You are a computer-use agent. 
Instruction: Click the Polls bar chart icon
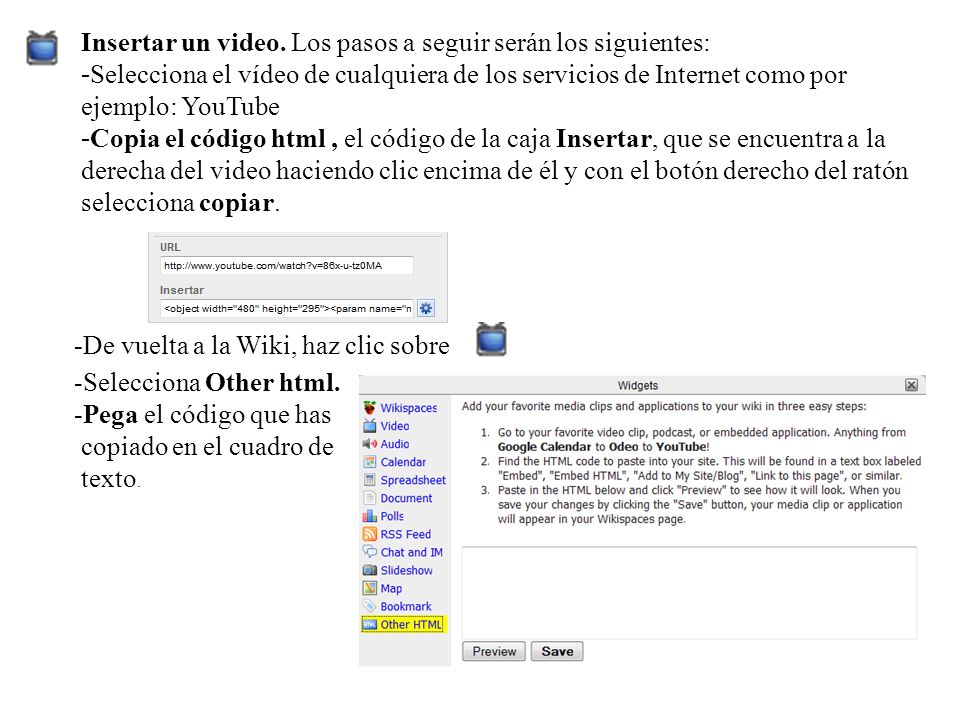[x=369, y=516]
